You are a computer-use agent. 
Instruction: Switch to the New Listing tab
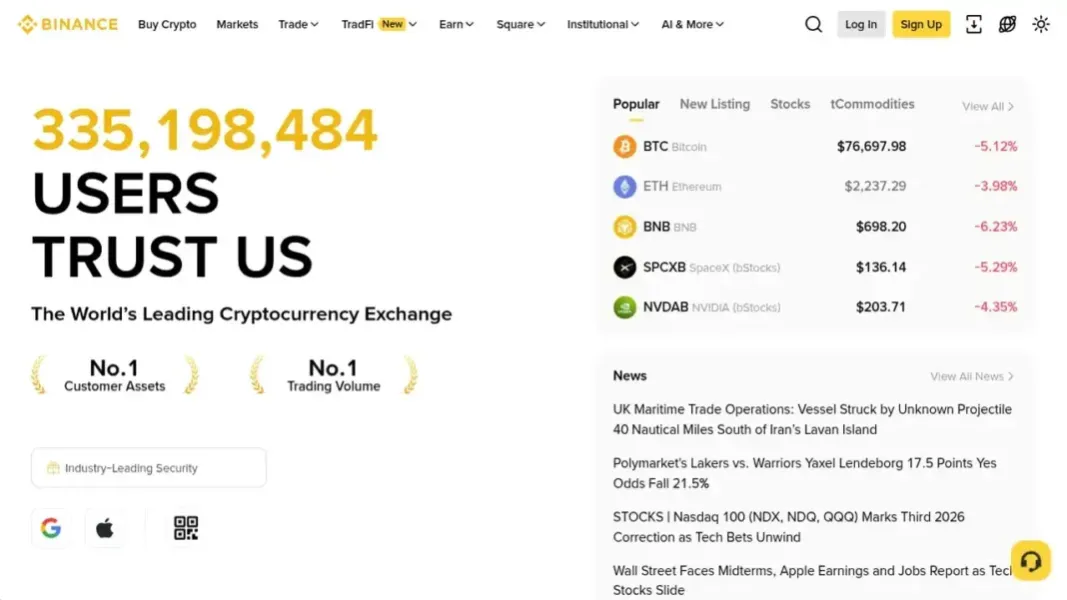(x=715, y=104)
